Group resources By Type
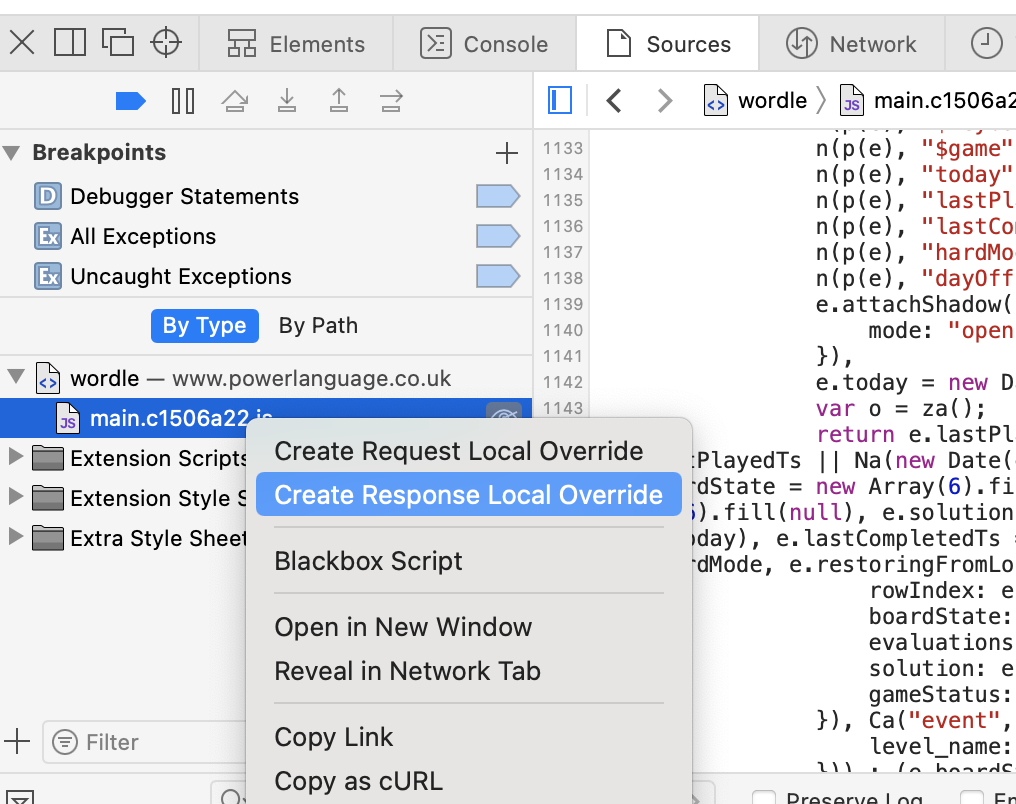The width and height of the screenshot is (1016, 804). pyautogui.click(x=205, y=326)
